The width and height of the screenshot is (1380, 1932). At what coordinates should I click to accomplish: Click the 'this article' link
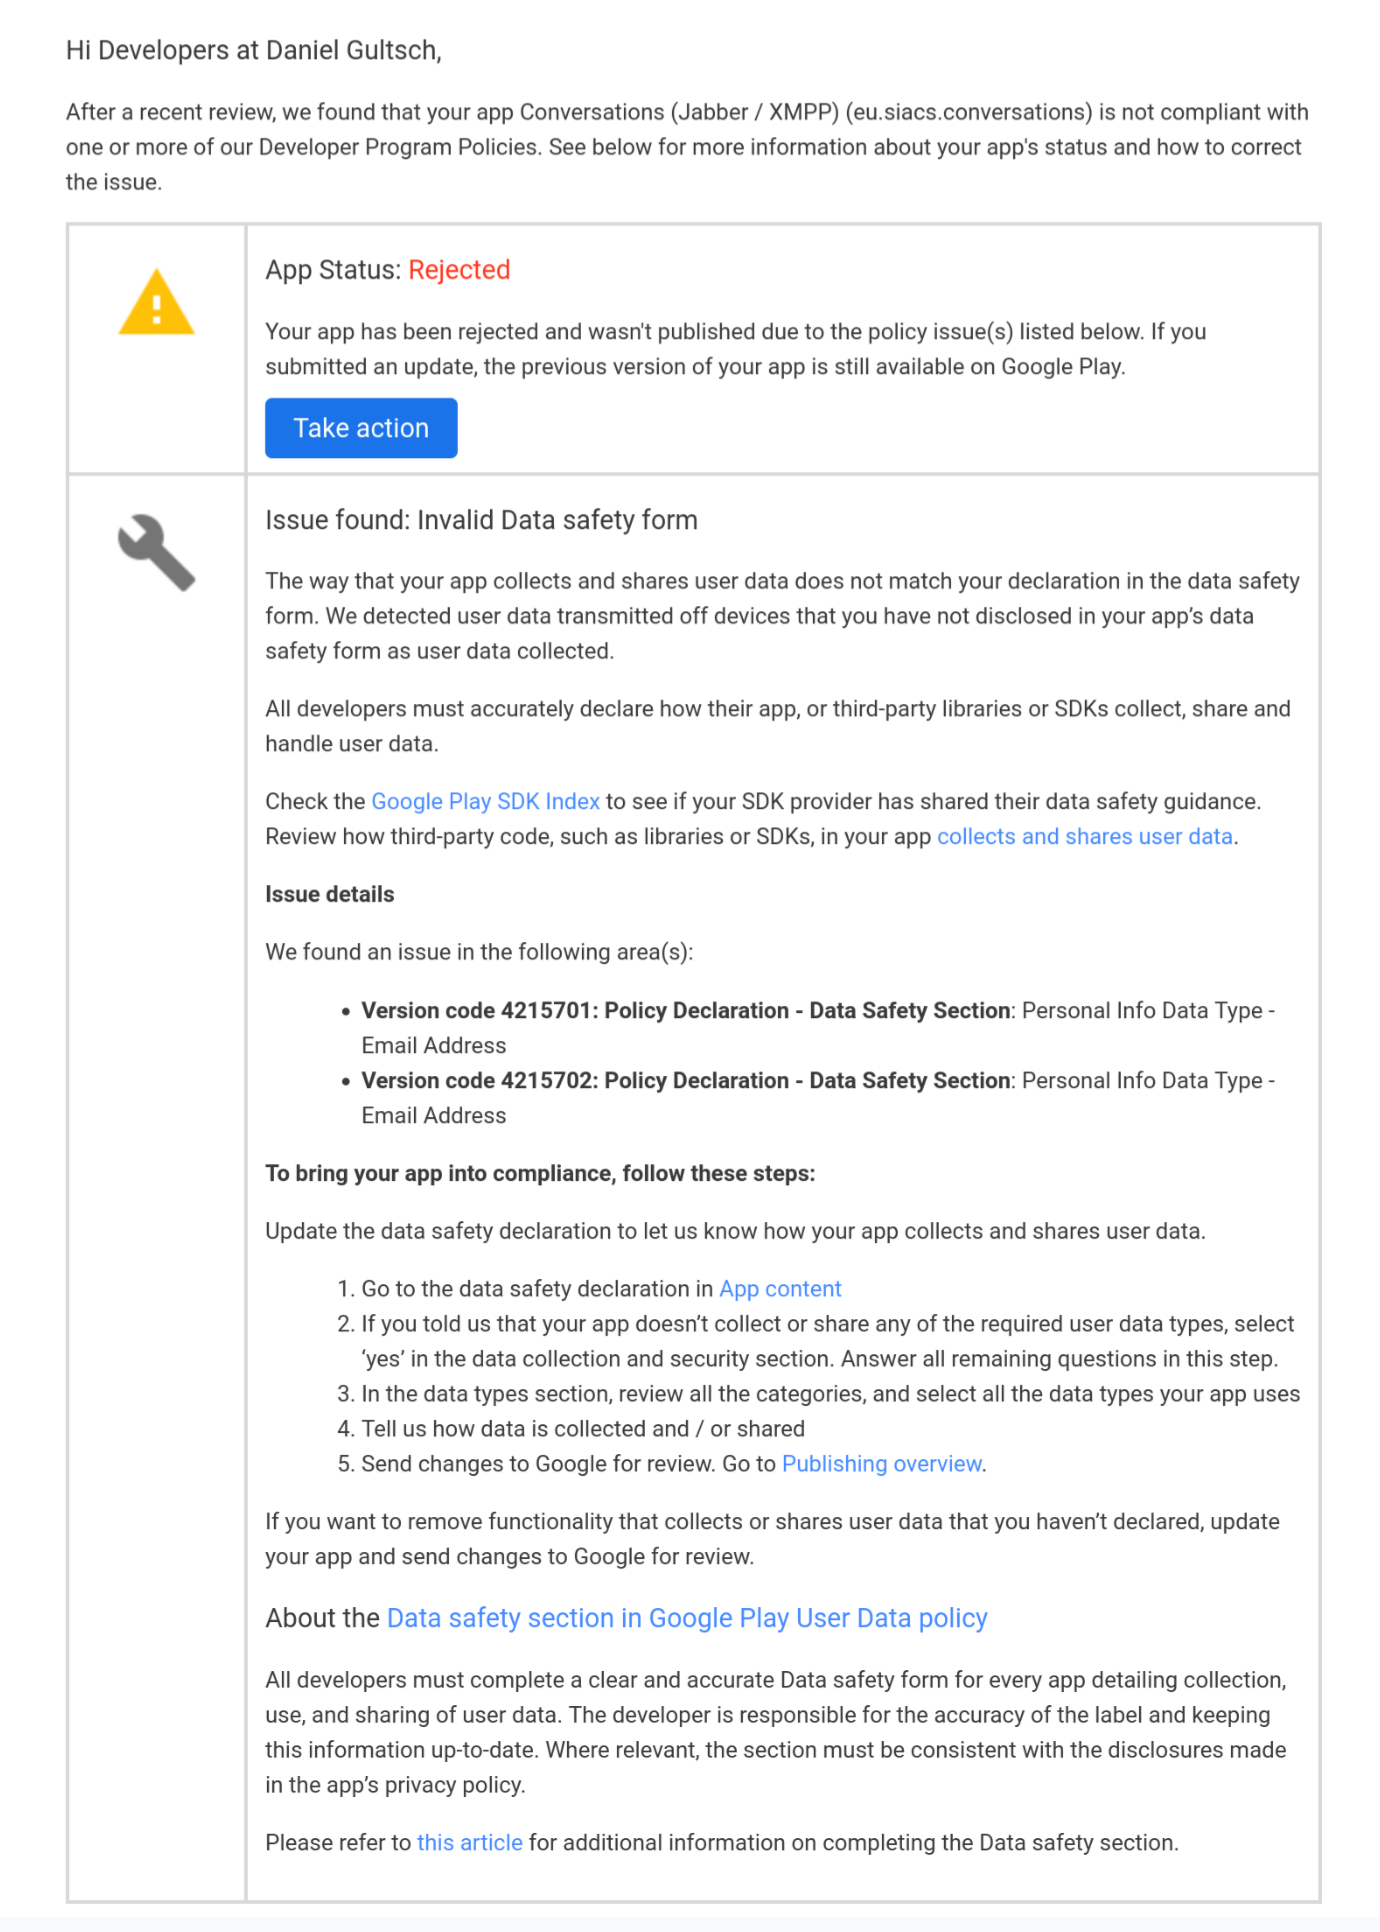469,1843
